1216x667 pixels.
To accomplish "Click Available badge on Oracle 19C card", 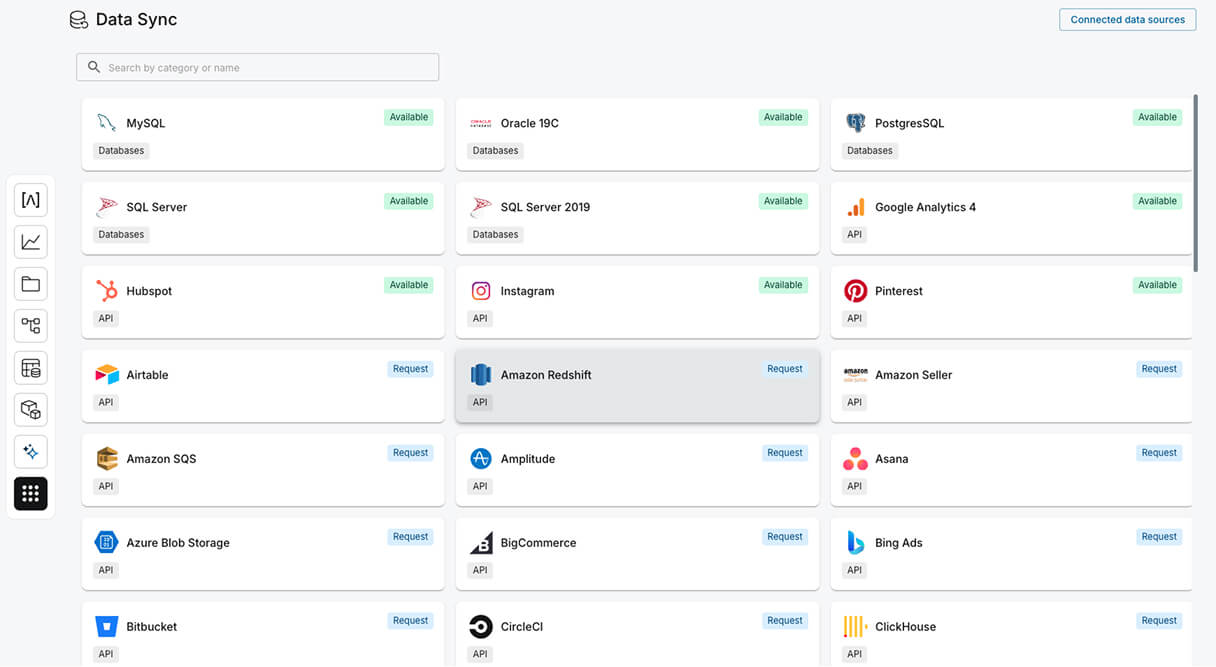I will pos(783,117).
